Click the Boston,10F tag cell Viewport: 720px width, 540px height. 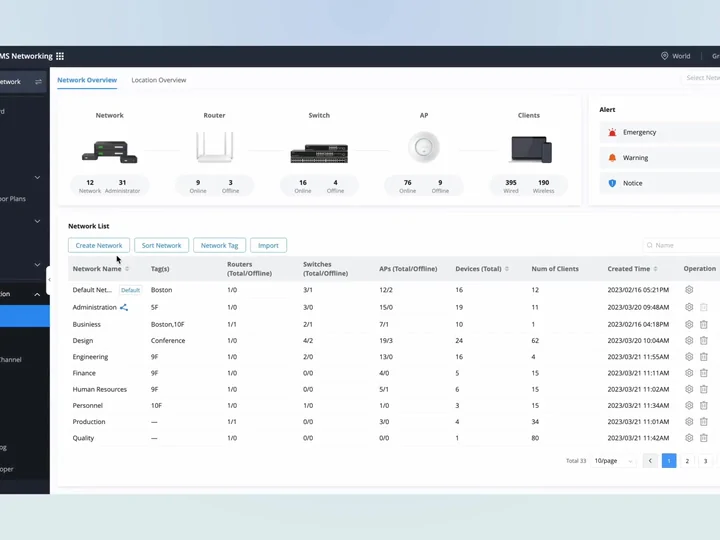point(168,324)
